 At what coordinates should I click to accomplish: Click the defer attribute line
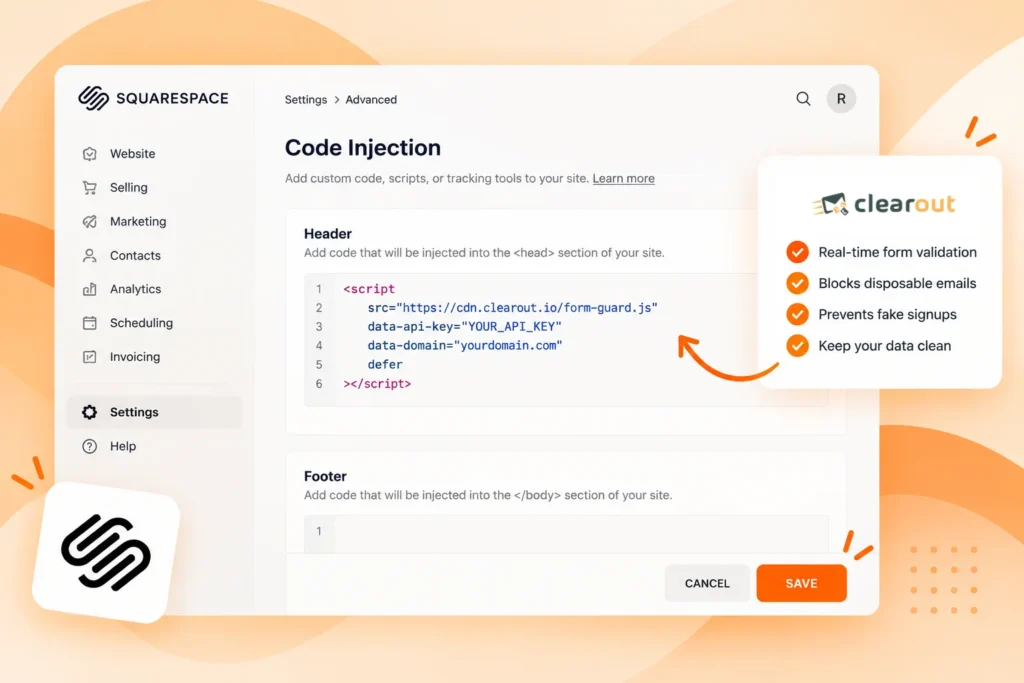tap(385, 364)
